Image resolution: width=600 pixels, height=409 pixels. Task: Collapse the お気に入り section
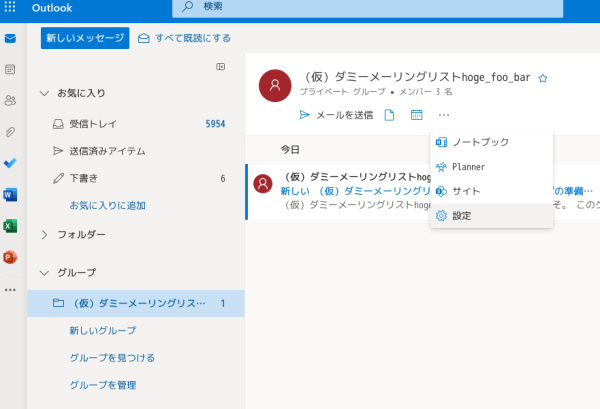point(44,93)
